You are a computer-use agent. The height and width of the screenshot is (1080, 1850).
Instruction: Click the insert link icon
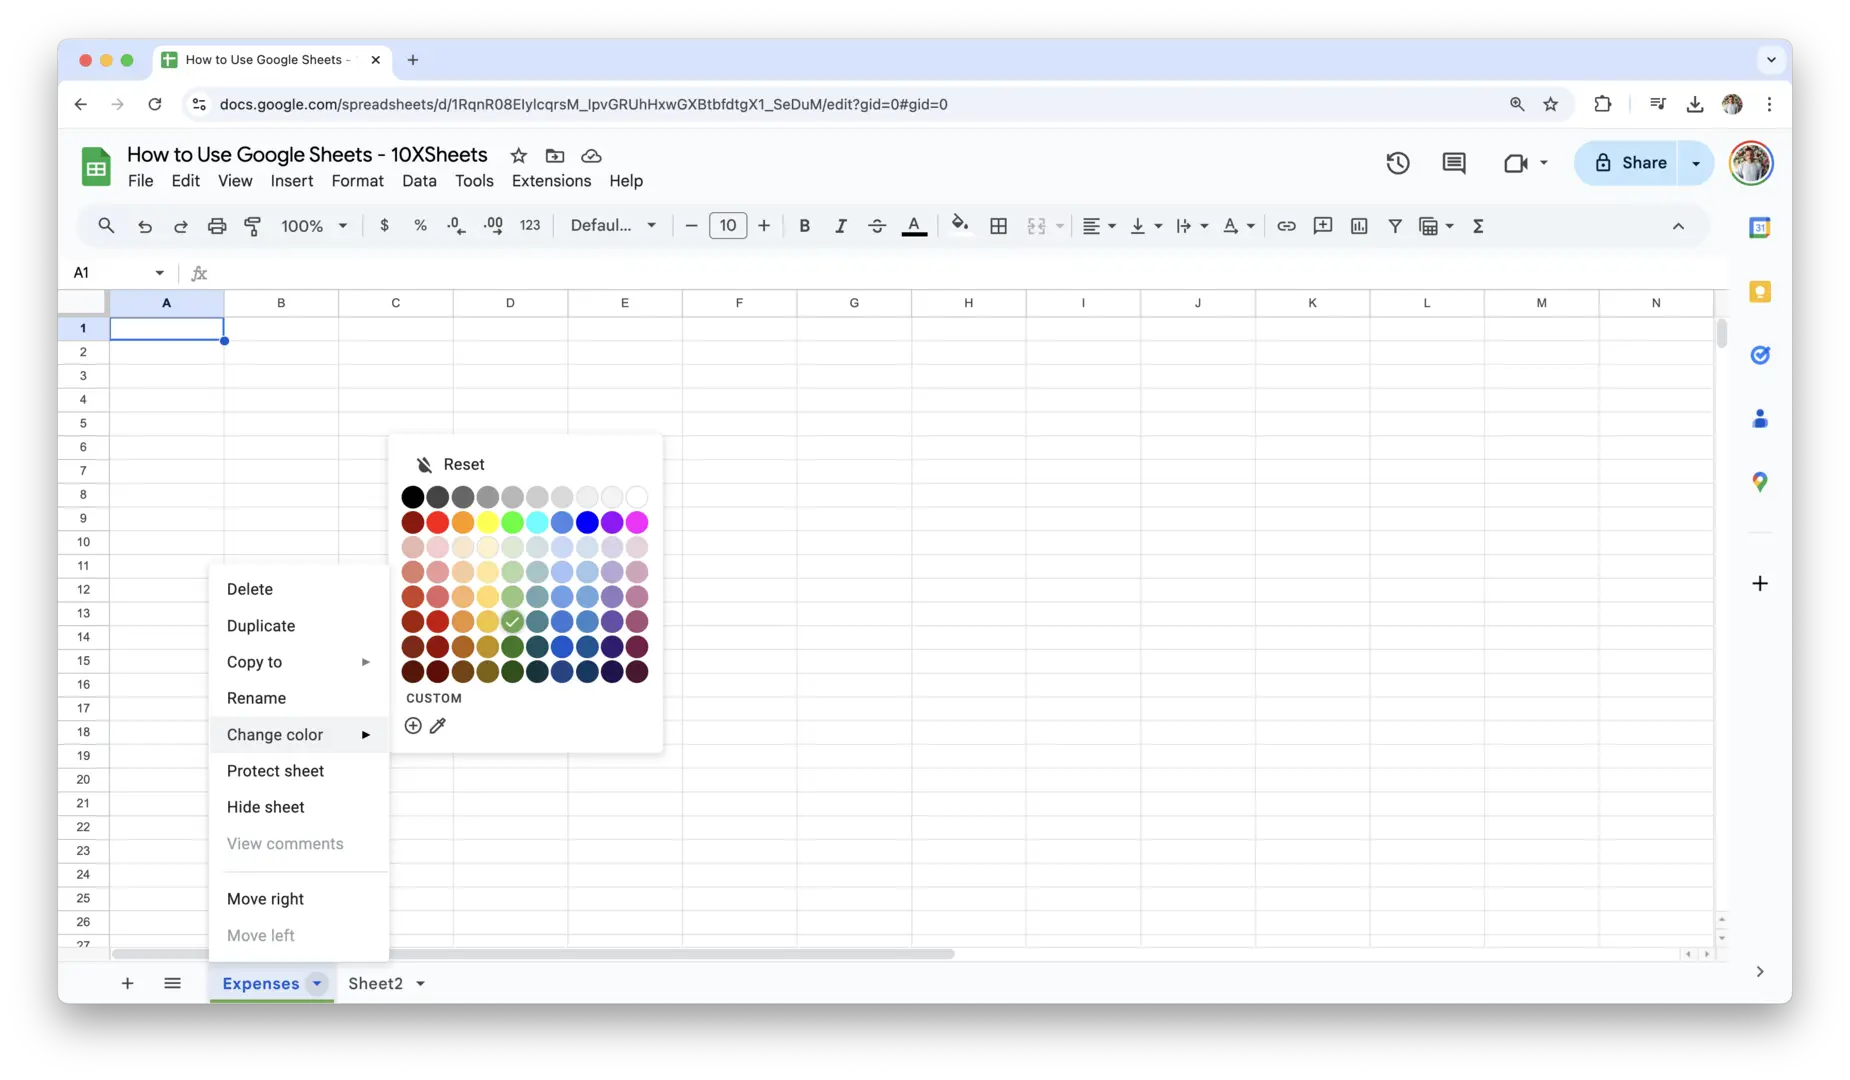(x=1286, y=226)
